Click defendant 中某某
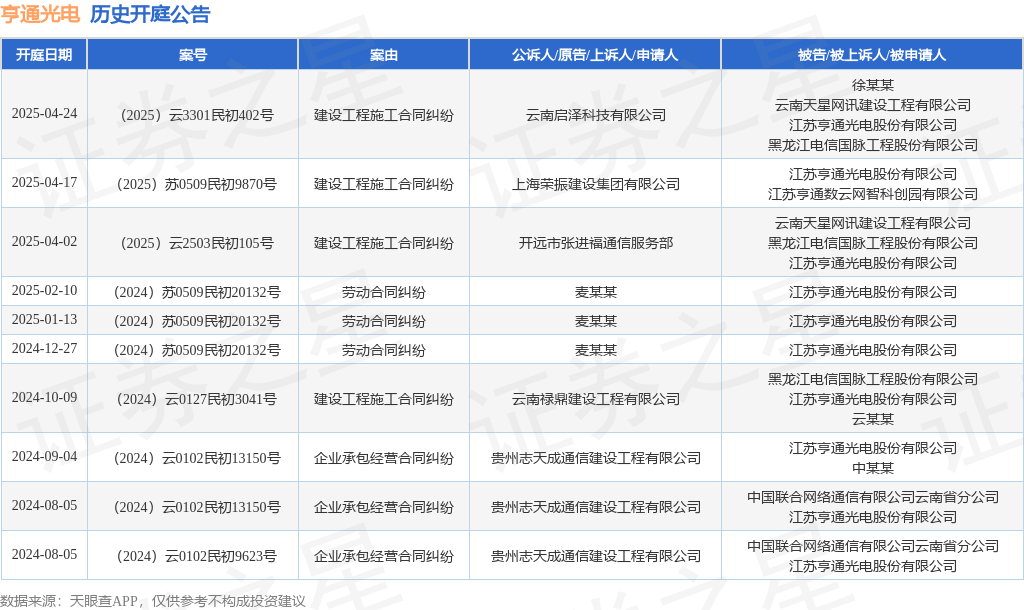Screen dimensions: 1024x610 [872, 468]
